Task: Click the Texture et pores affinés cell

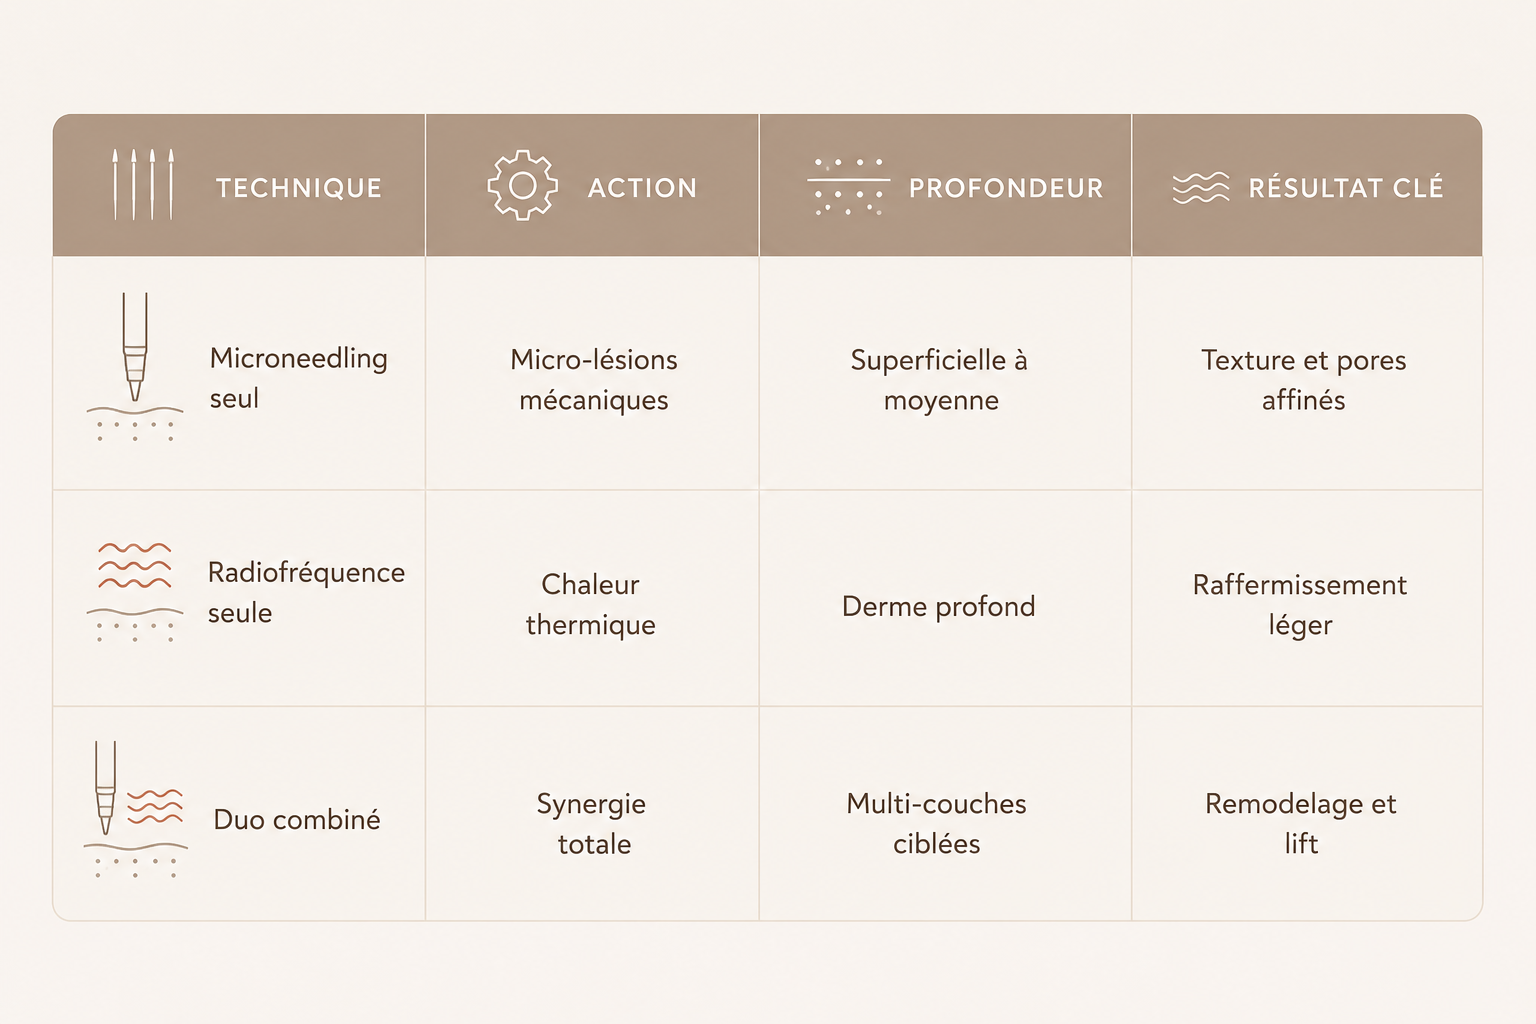Action: [1304, 380]
